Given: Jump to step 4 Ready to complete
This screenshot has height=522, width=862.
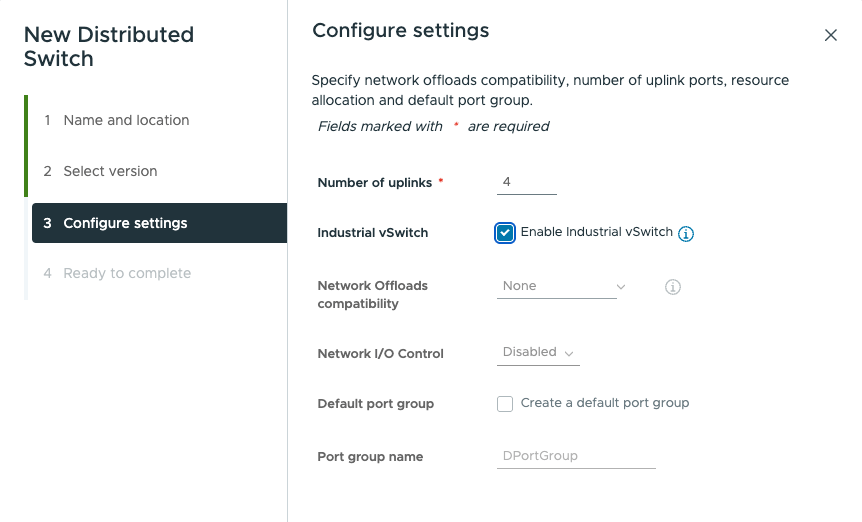Looking at the screenshot, I should [127, 273].
